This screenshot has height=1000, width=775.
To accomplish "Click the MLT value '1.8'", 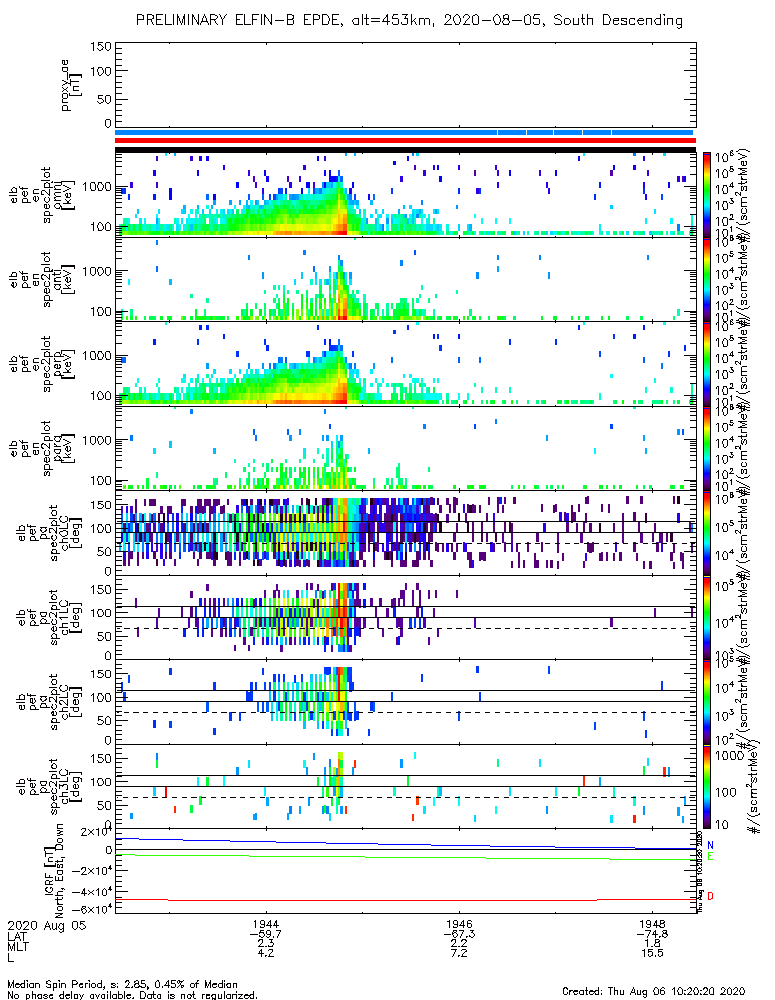I will 653,943.
